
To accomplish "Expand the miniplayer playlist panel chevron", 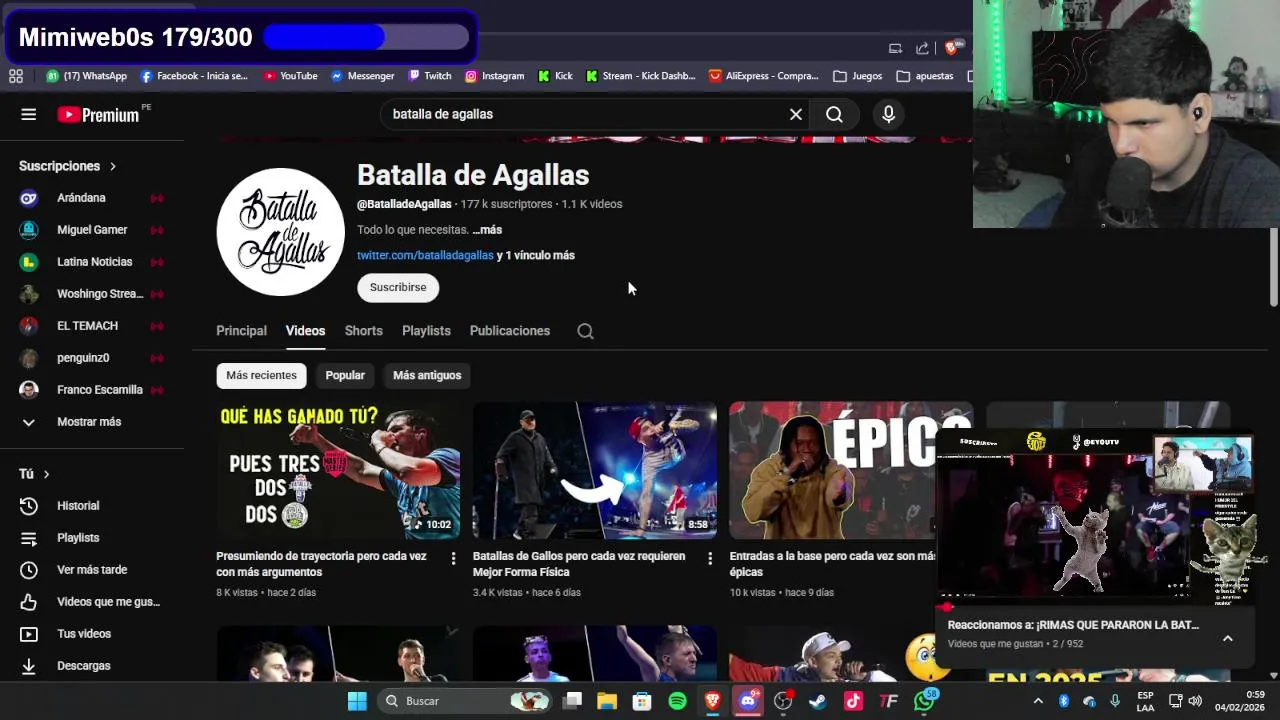I will [1228, 638].
